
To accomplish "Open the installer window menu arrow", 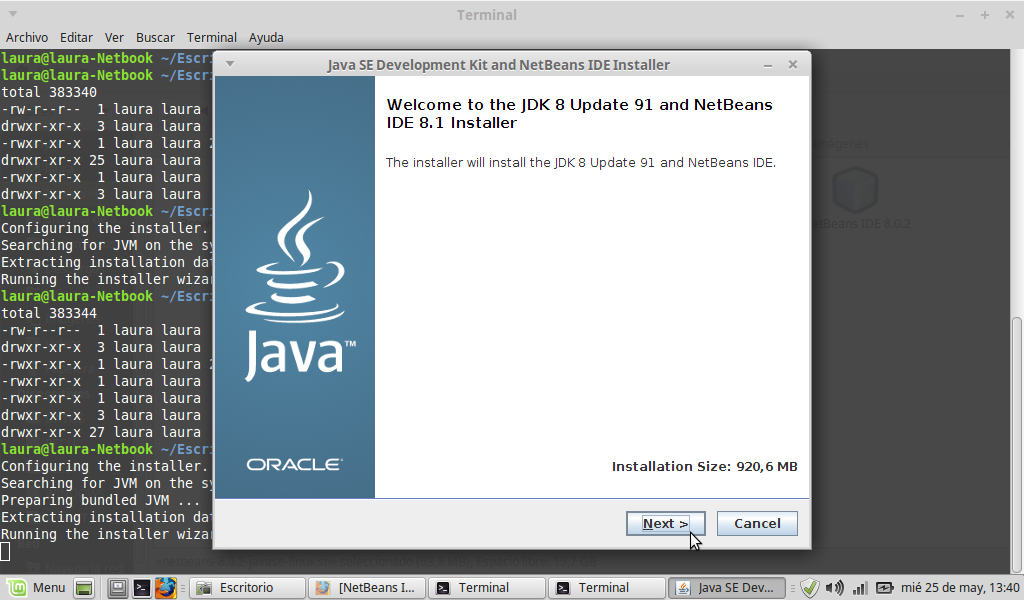I will coord(229,64).
